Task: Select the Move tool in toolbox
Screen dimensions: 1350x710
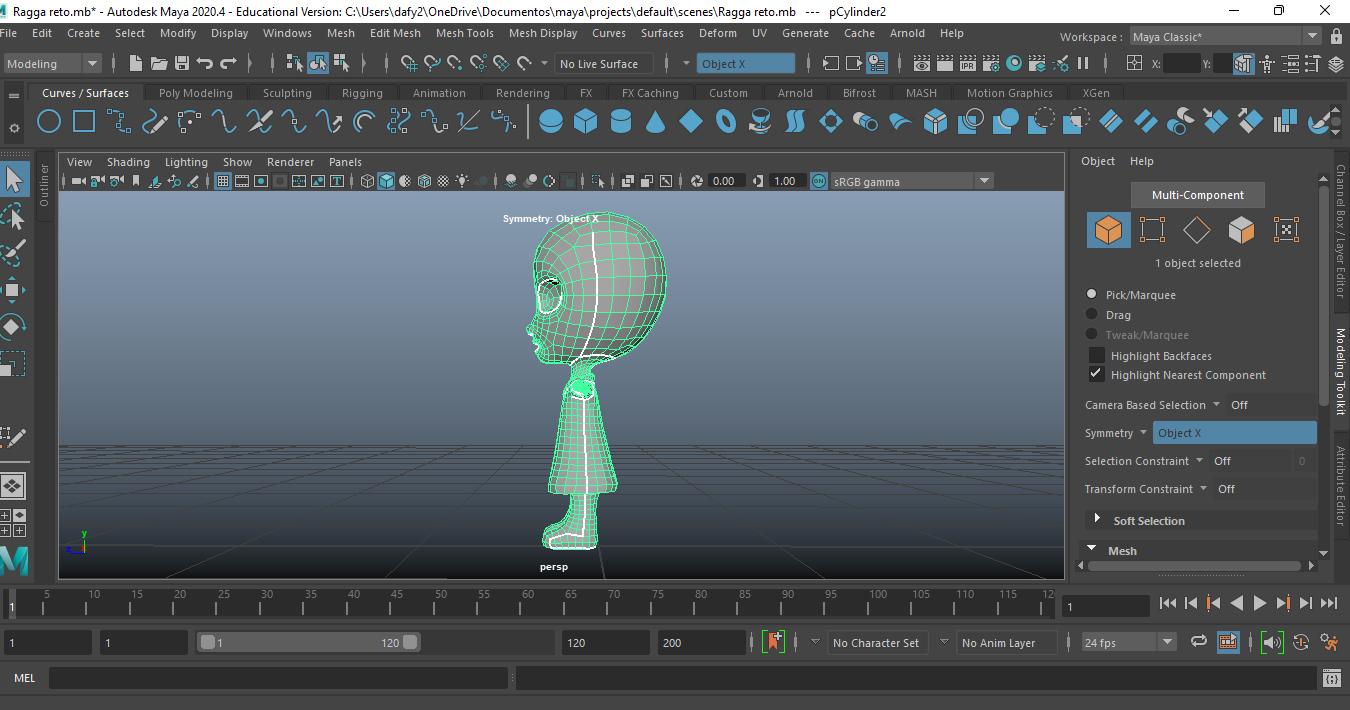Action: click(x=13, y=290)
